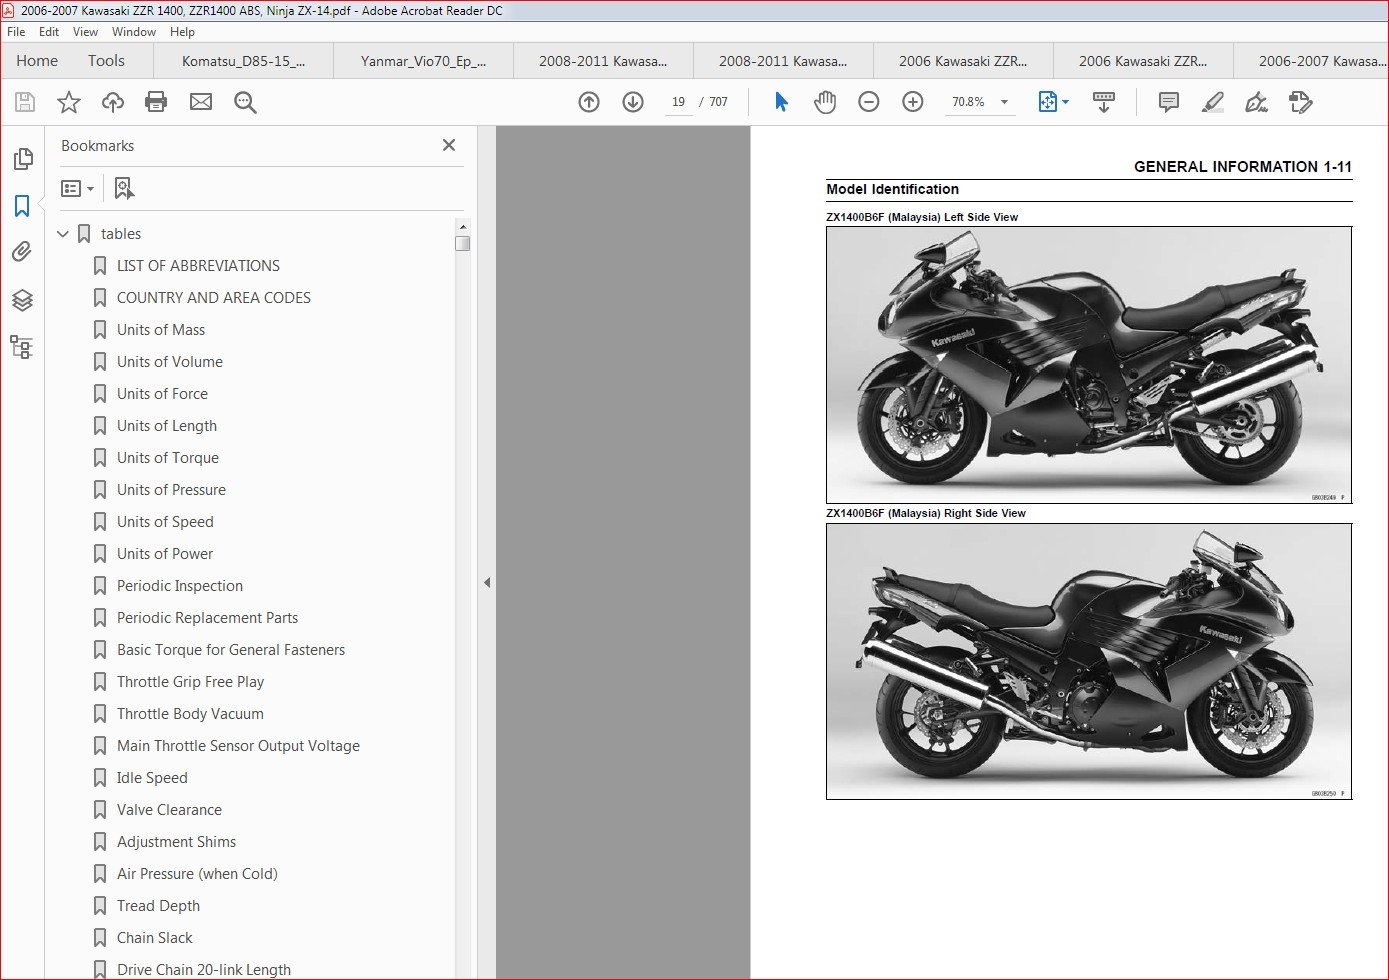Open Units of Length bookmark
Viewport: 1389px width, 980px height.
(x=167, y=426)
